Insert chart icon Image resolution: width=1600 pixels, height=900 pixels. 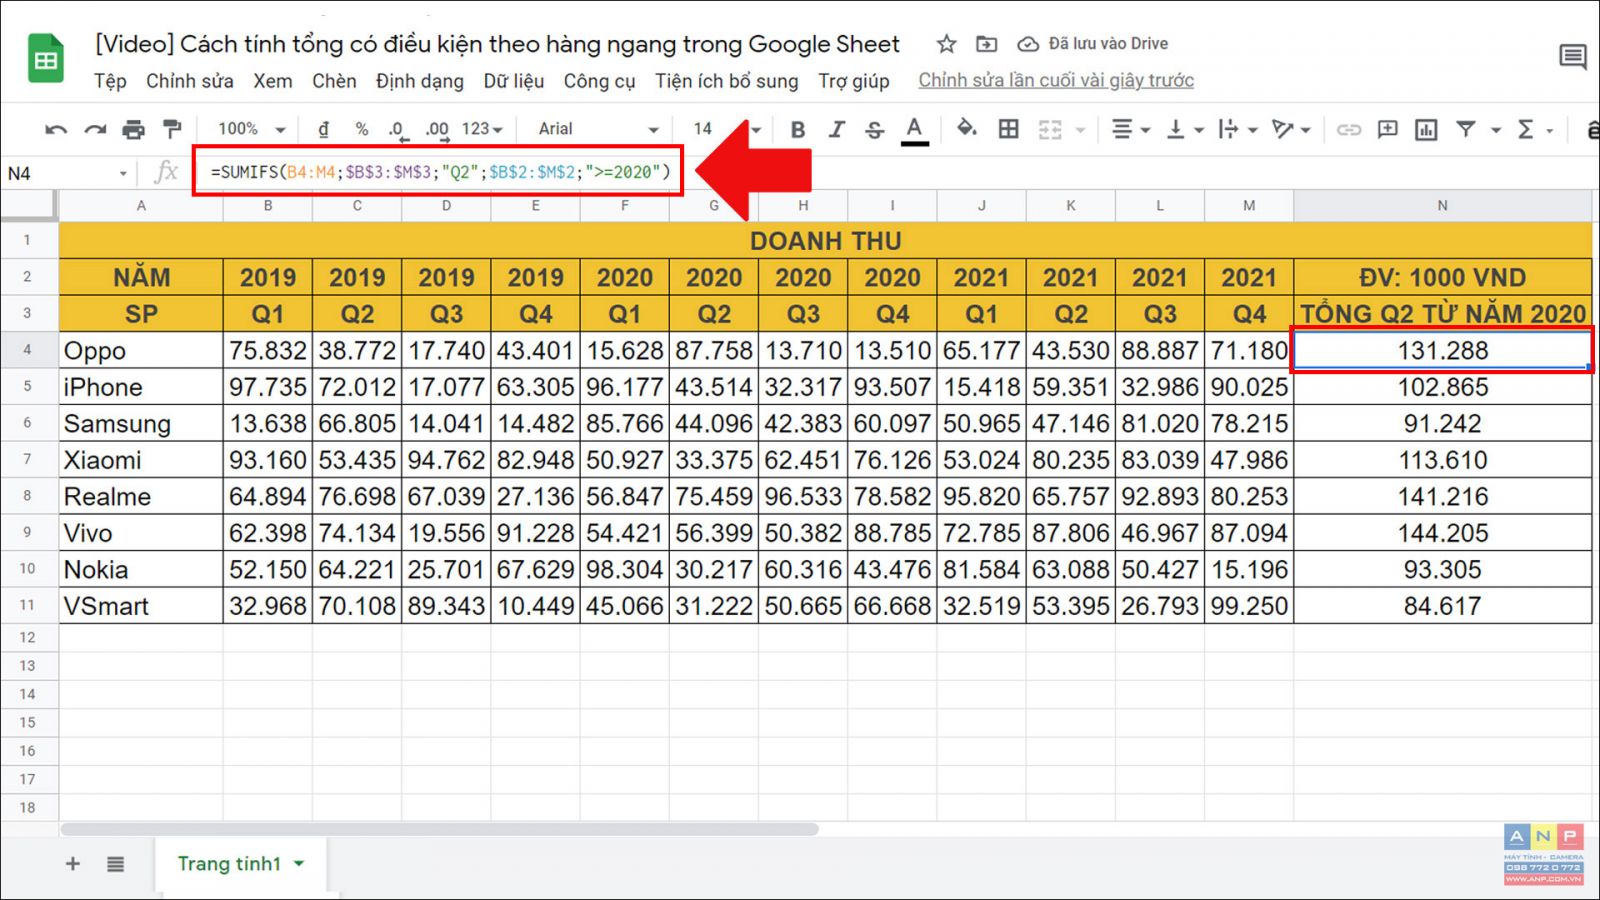point(1426,129)
